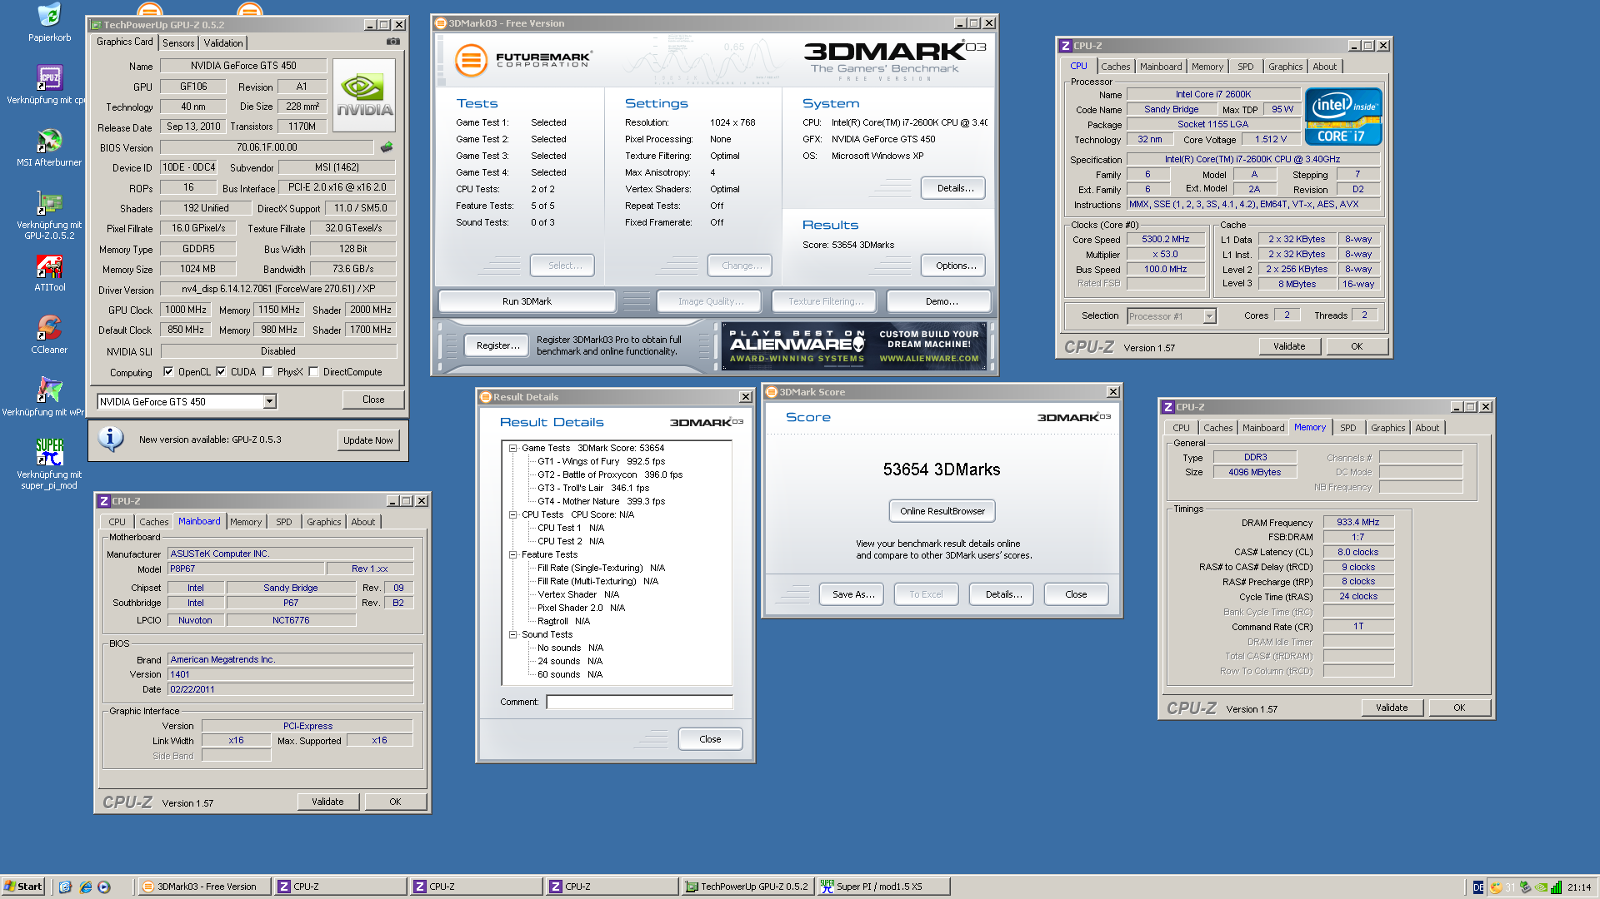Click Internet Explorer quick launch icon
This screenshot has height=899, width=1600.
click(85, 887)
